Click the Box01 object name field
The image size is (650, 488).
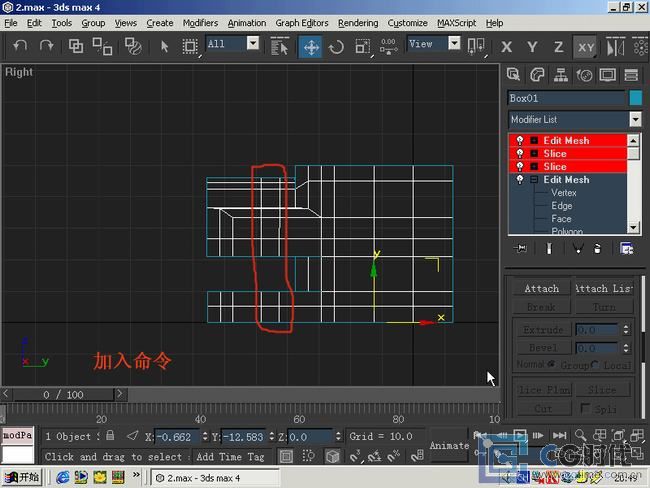pos(566,98)
